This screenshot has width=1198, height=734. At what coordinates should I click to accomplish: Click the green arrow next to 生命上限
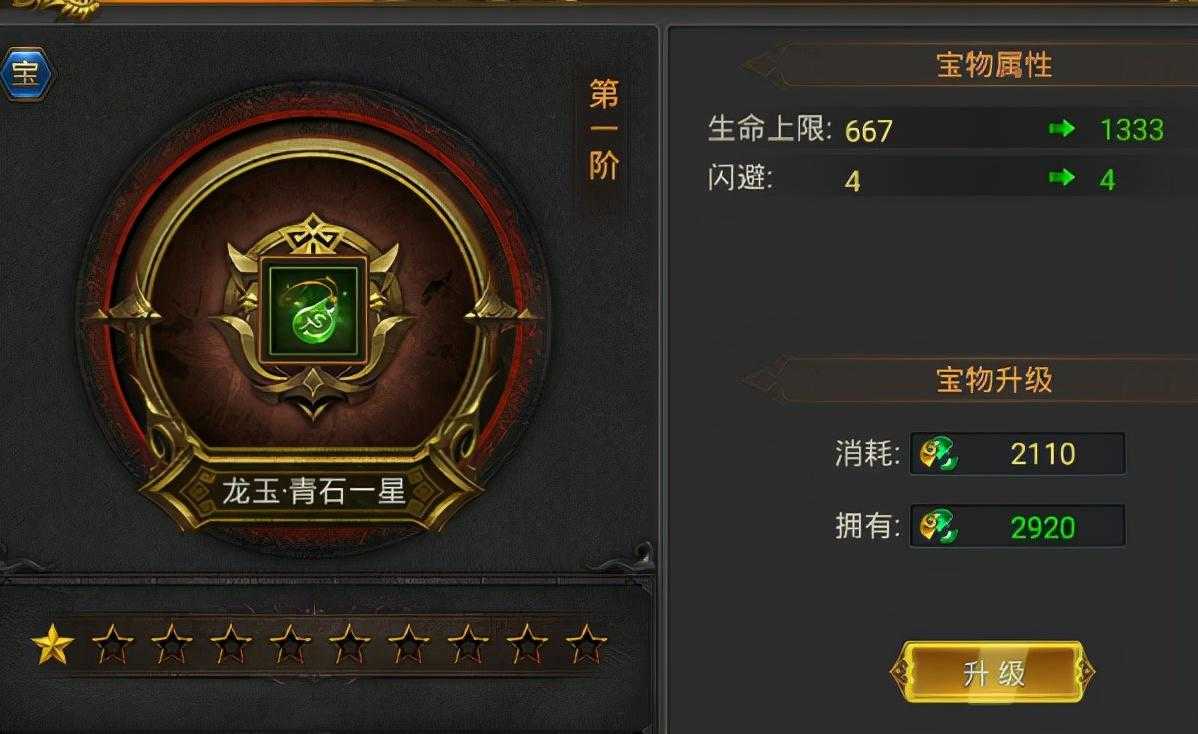click(x=1061, y=129)
